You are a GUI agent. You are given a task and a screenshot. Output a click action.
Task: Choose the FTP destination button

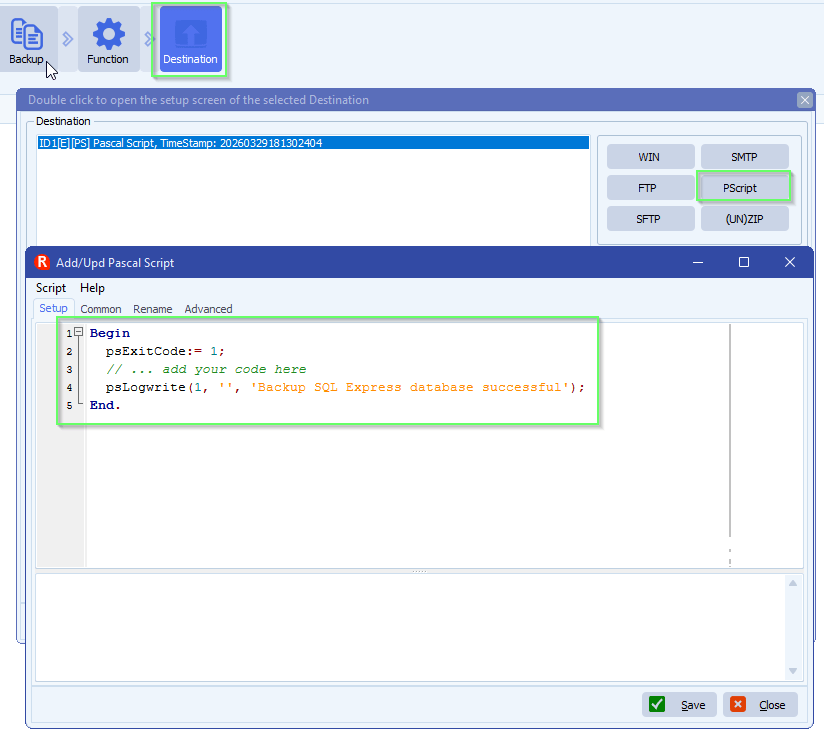pyautogui.click(x=650, y=188)
